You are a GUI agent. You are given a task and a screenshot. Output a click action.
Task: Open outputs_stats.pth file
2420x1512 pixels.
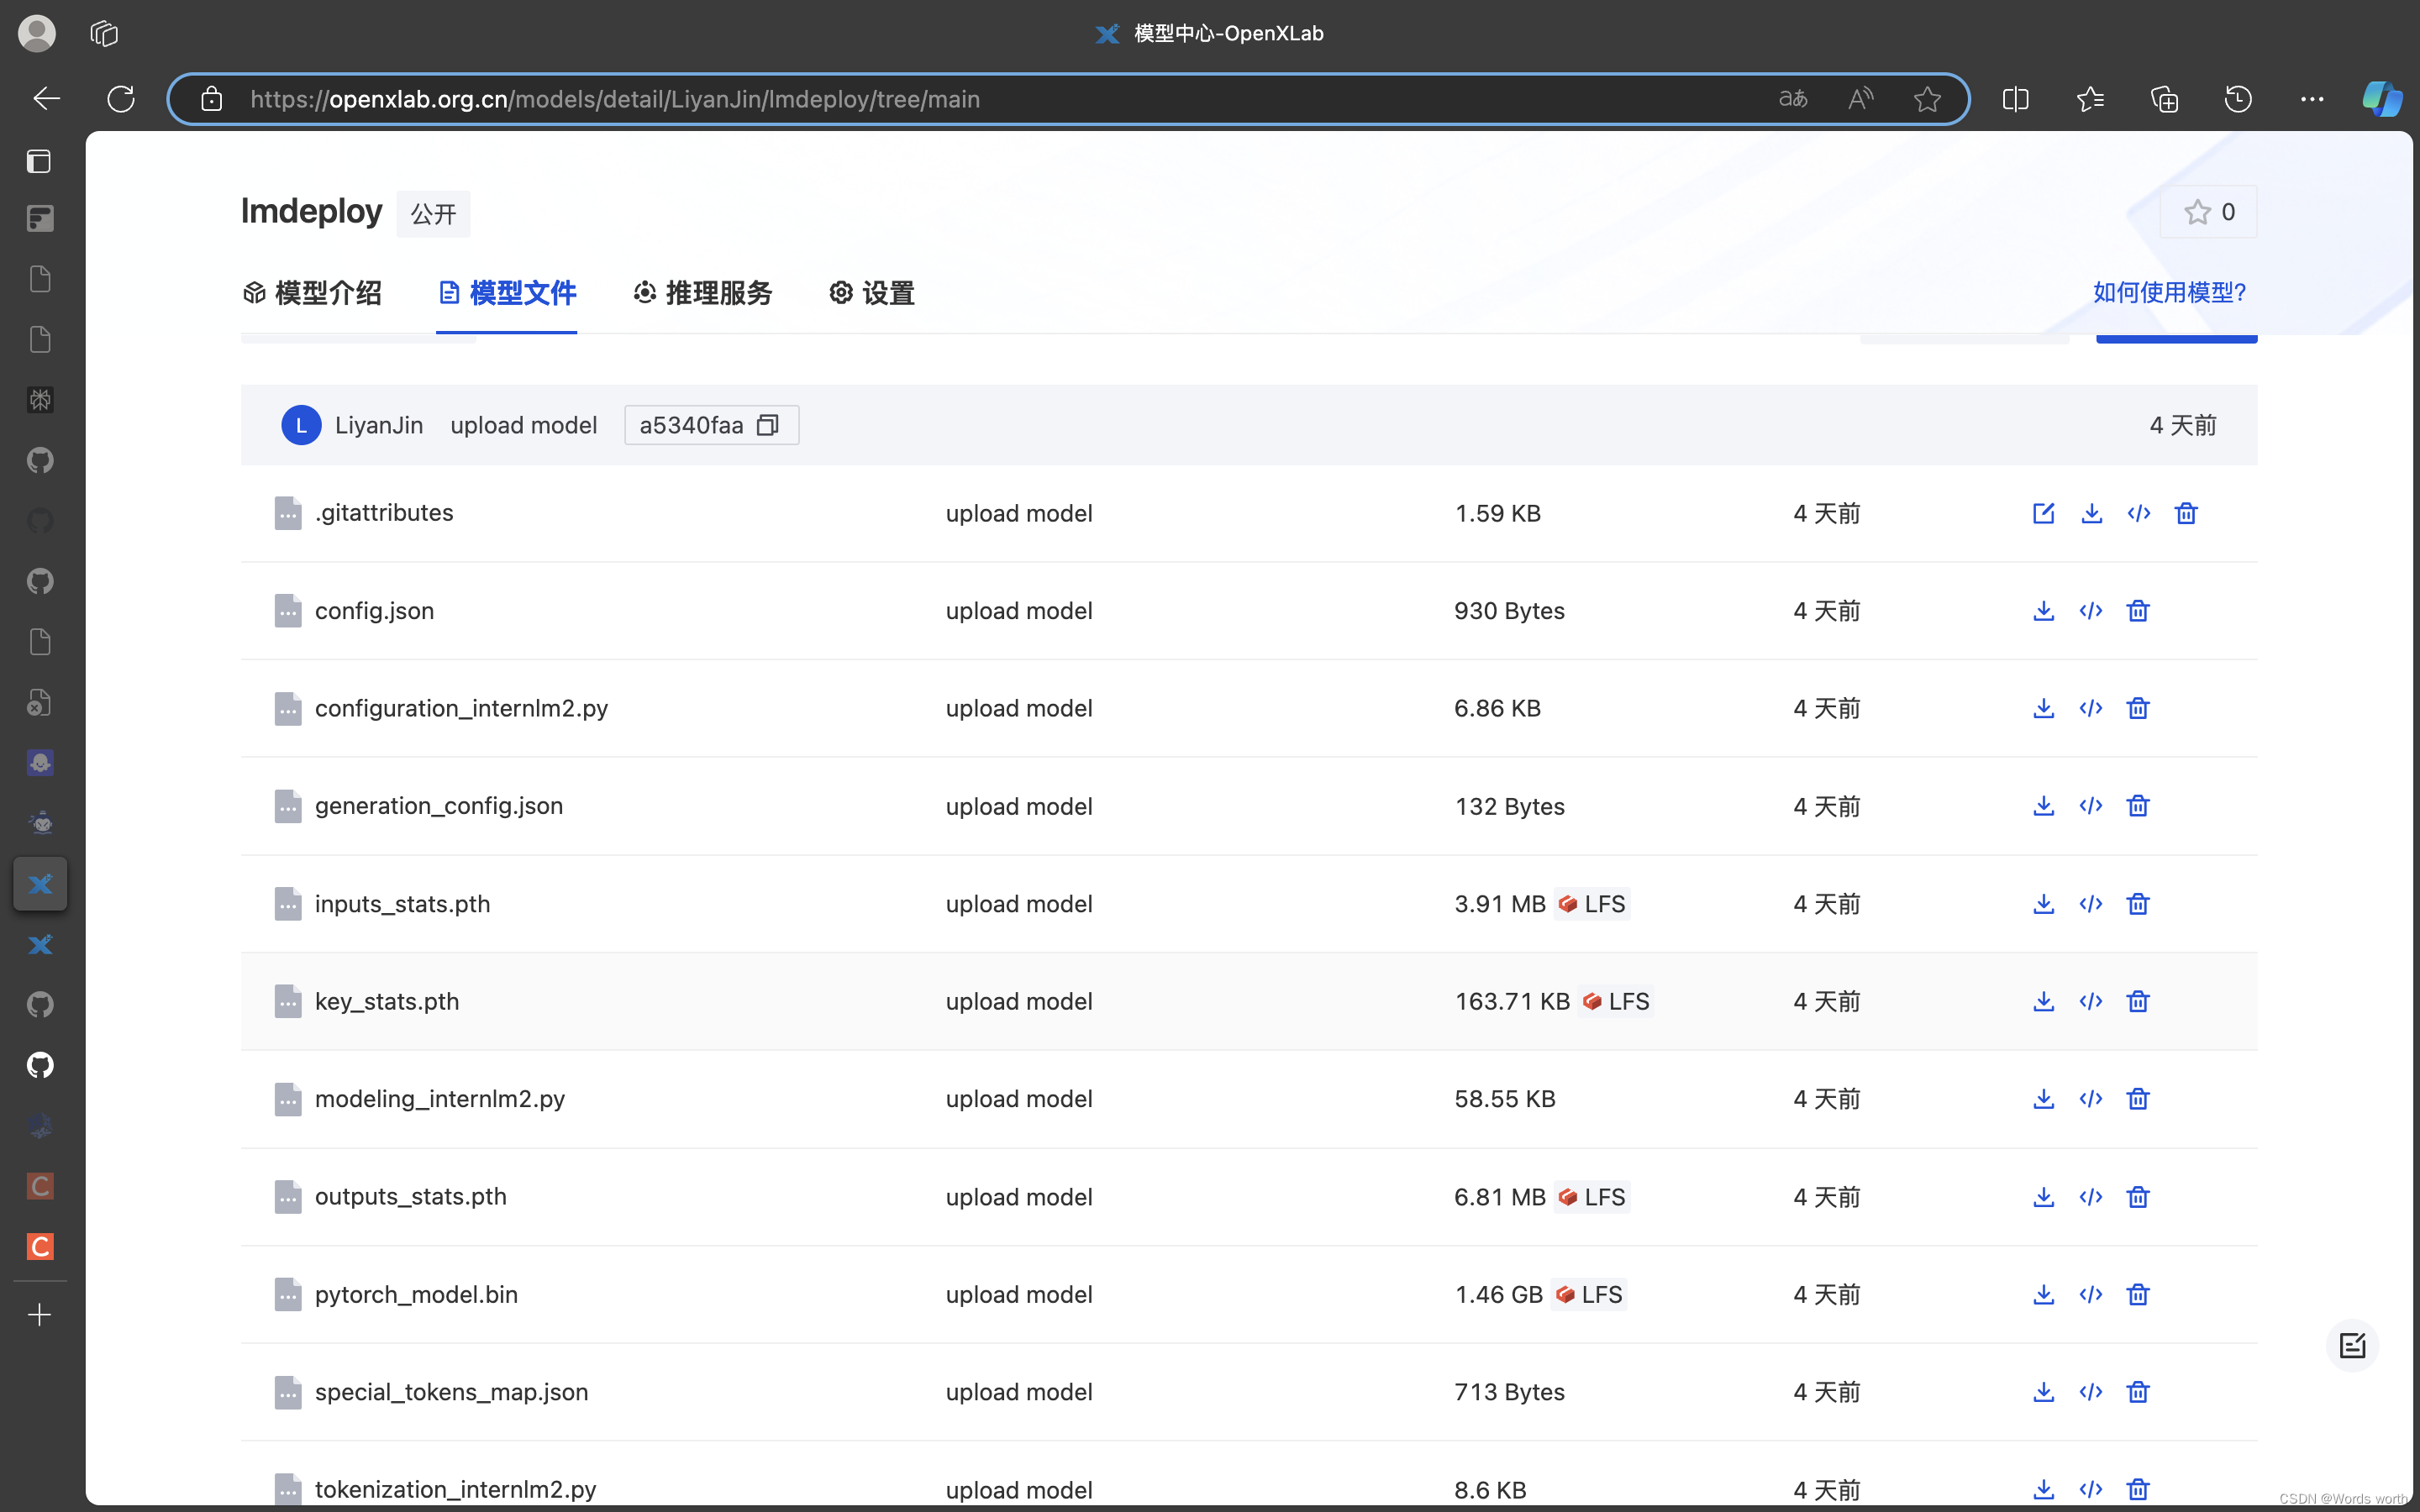pyautogui.click(x=410, y=1197)
